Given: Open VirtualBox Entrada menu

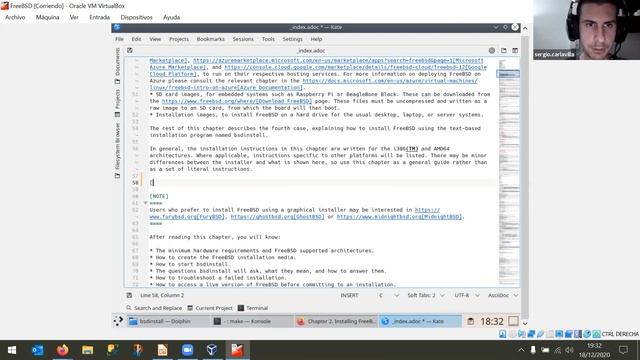Looking at the screenshot, I should coord(100,17).
